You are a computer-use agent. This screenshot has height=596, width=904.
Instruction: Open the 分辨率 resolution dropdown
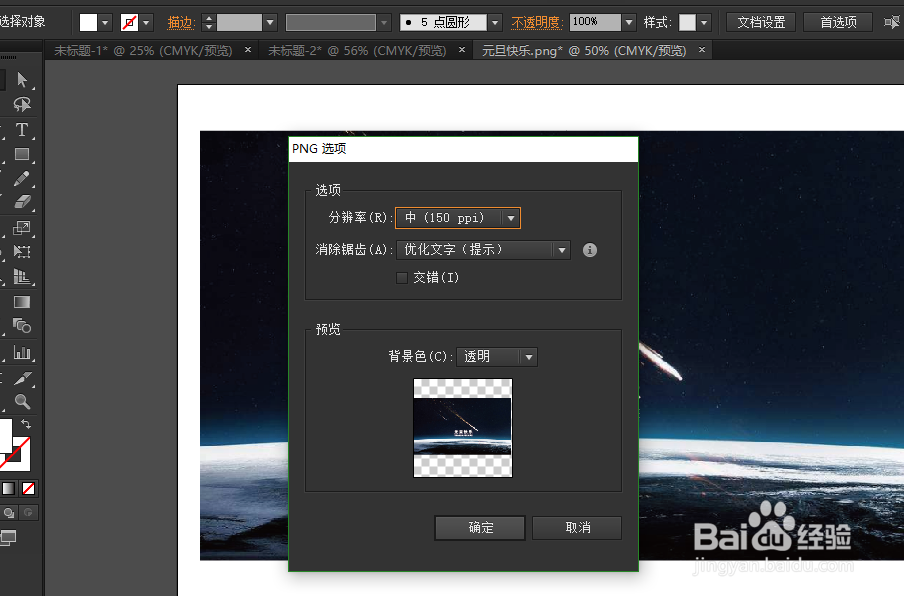(x=458, y=218)
